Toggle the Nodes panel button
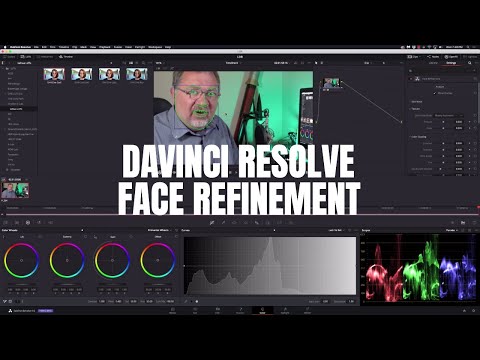The height and width of the screenshot is (360, 480). (433, 57)
